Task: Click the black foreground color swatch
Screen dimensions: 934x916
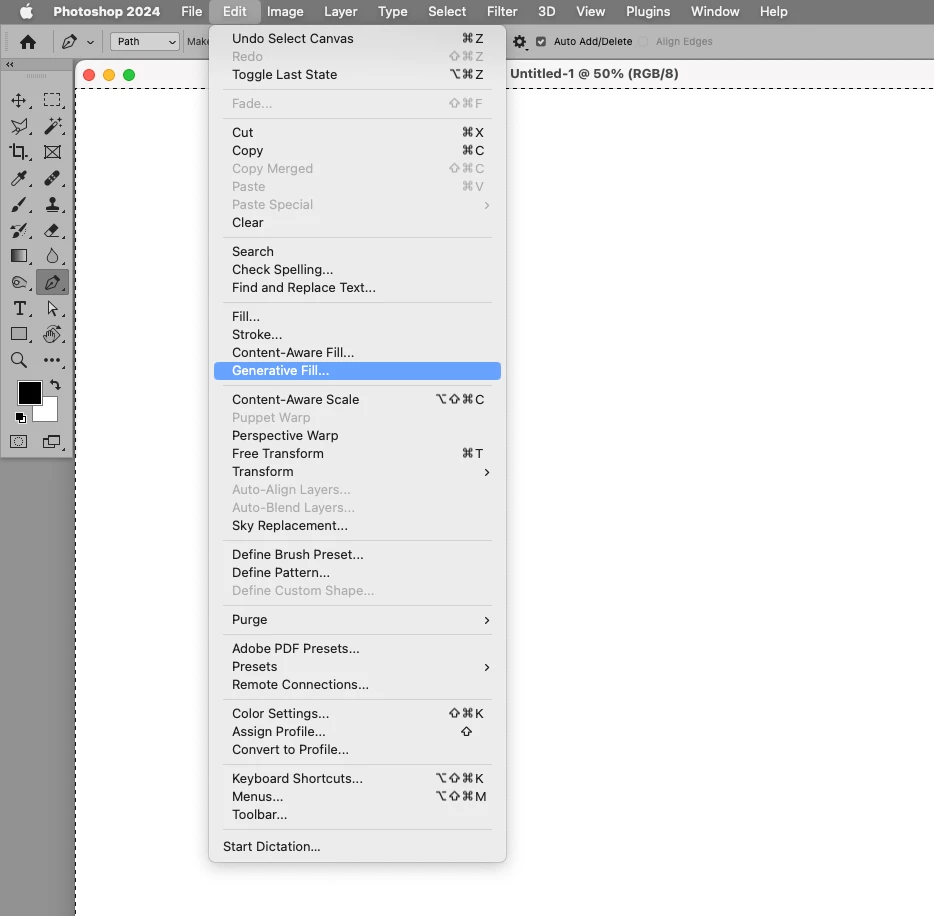Action: click(29, 393)
